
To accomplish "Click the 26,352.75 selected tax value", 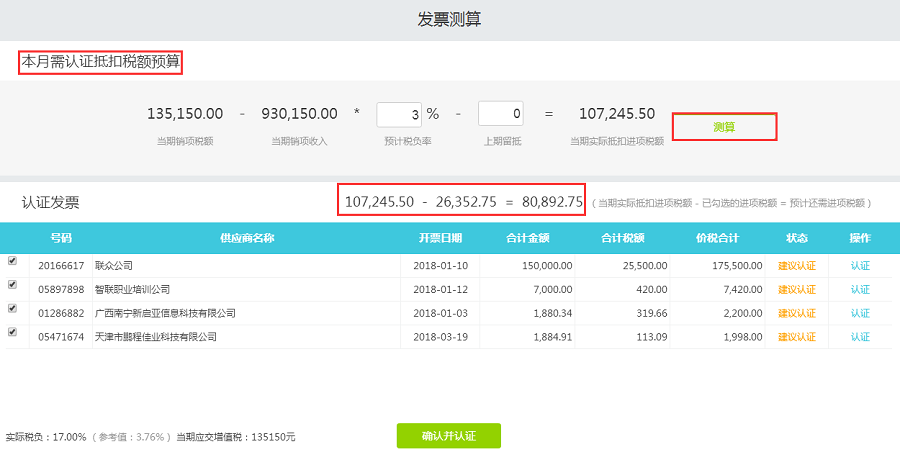I will [466, 202].
